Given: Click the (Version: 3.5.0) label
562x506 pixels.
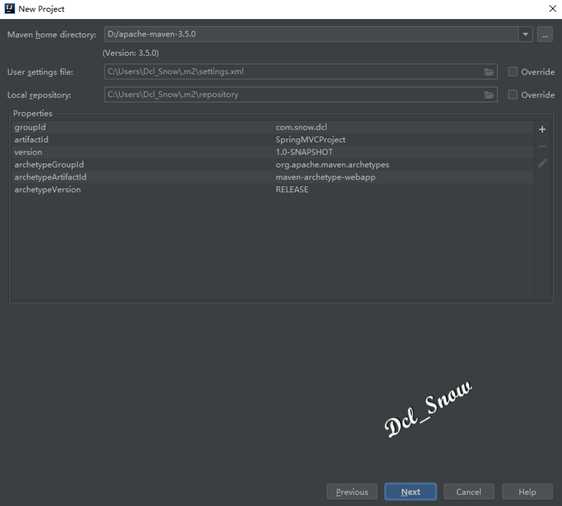Looking at the screenshot, I should (x=131, y=53).
